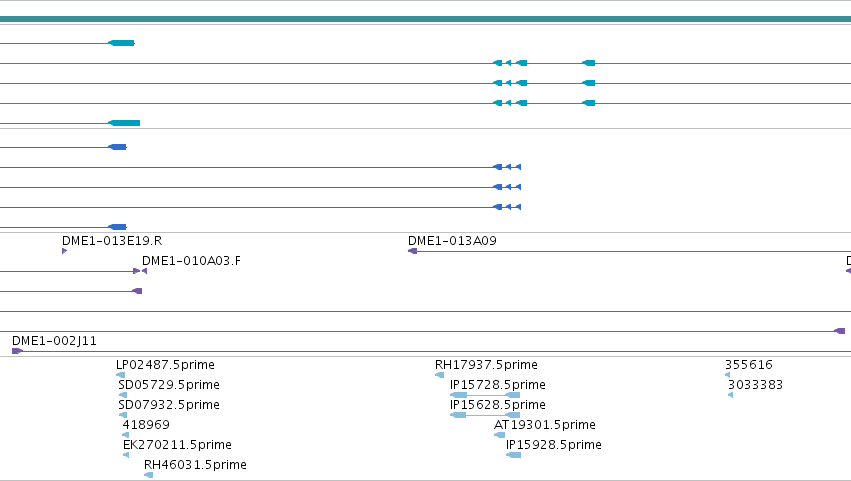Screen dimensions: 851x481
Task: Select the AT19301.5prime label
Action: [544, 425]
